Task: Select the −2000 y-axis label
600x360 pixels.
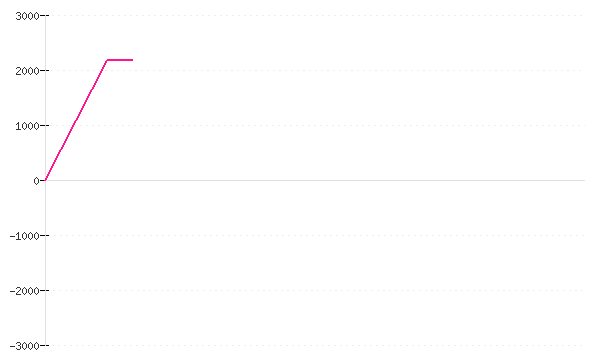Action: [24, 291]
